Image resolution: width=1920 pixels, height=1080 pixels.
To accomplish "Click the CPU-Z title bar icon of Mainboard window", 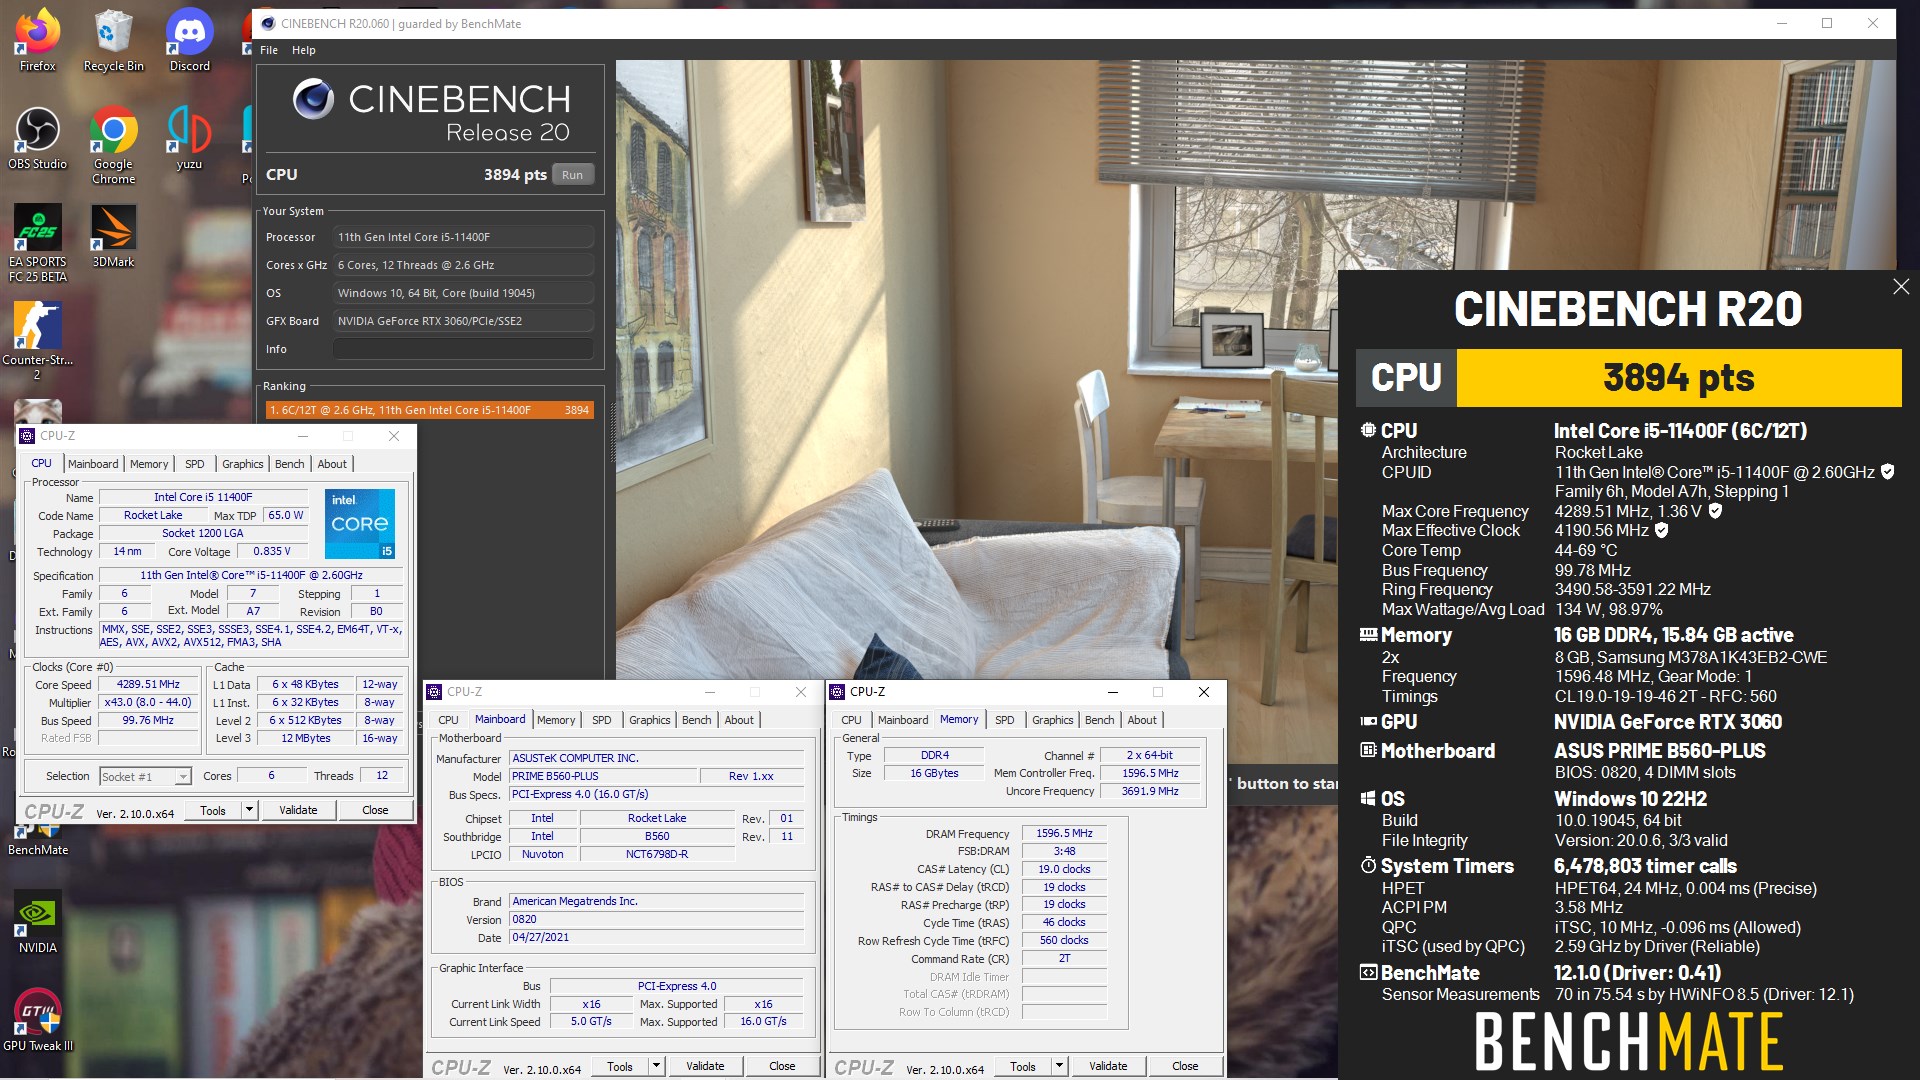I will click(434, 692).
